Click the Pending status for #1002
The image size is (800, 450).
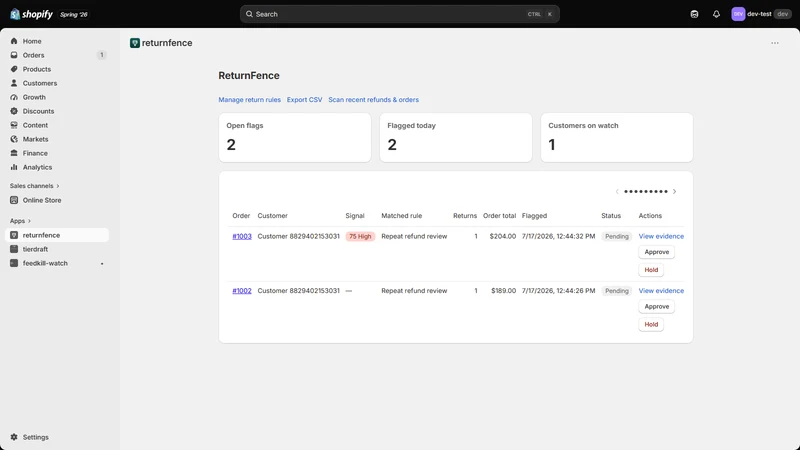coord(617,291)
